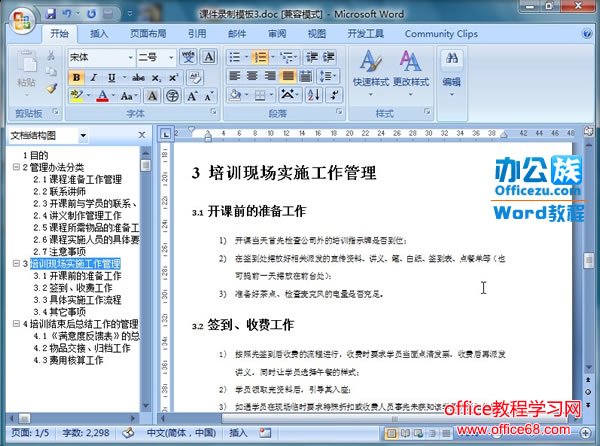Image resolution: width=600 pixels, height=446 pixels.
Task: Switch to the 视图 tab
Action: 317,34
